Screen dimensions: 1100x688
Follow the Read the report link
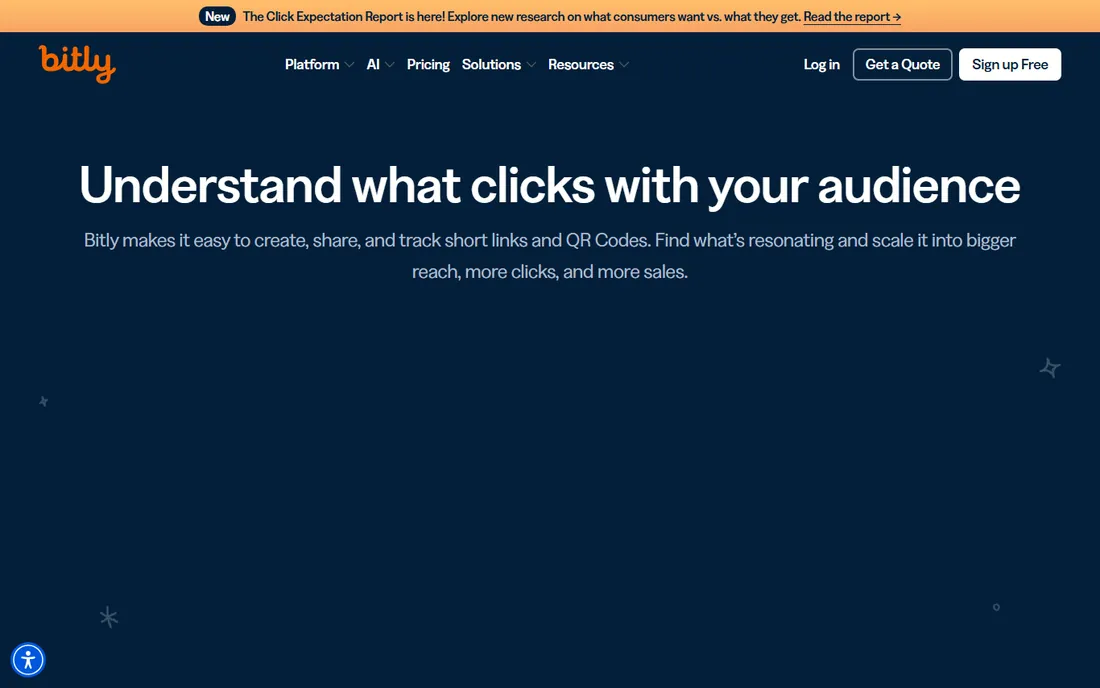[x=852, y=17]
